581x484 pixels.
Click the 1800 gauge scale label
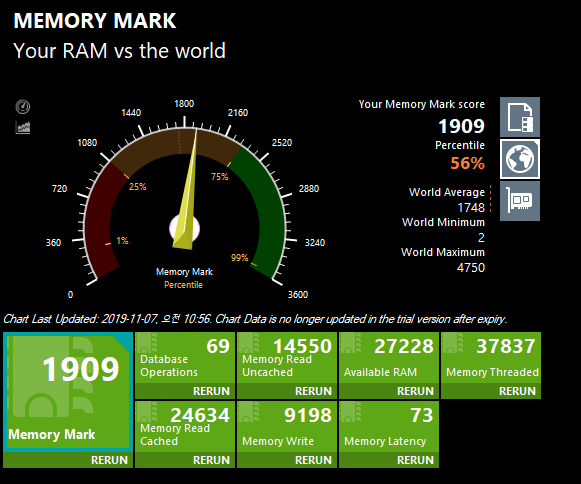pos(184,104)
